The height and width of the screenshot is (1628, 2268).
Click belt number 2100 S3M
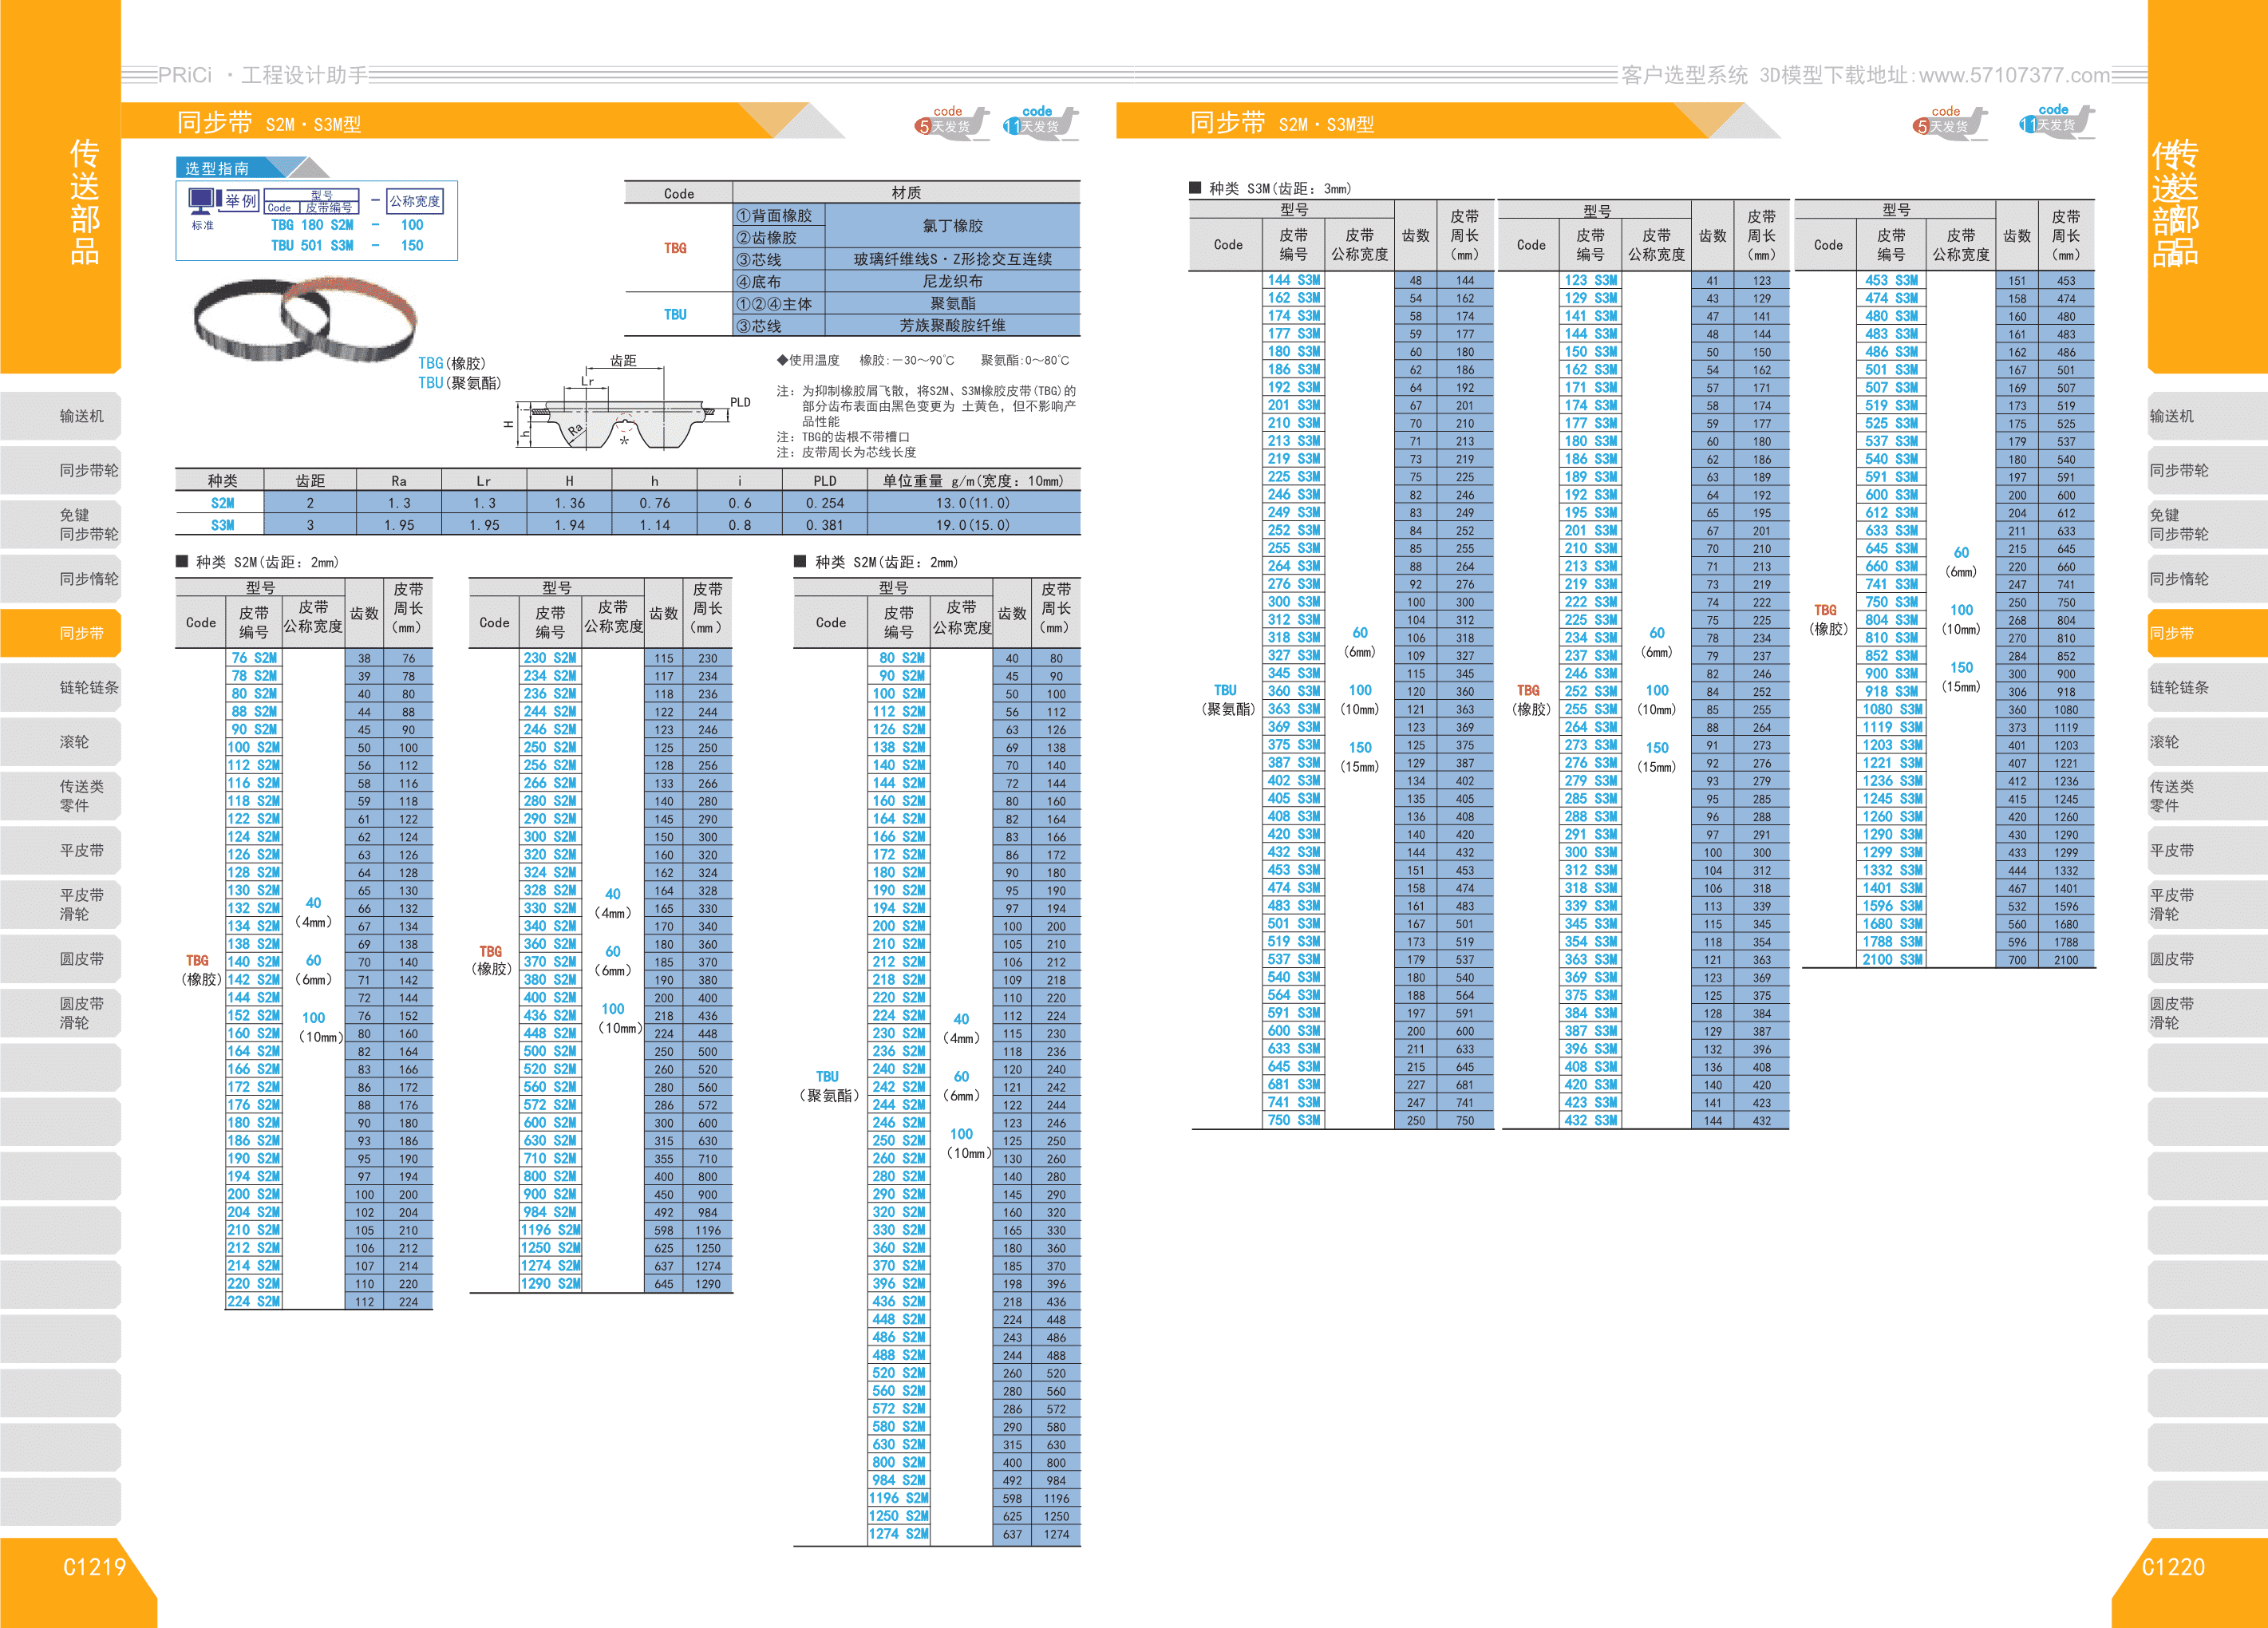coord(1892,960)
